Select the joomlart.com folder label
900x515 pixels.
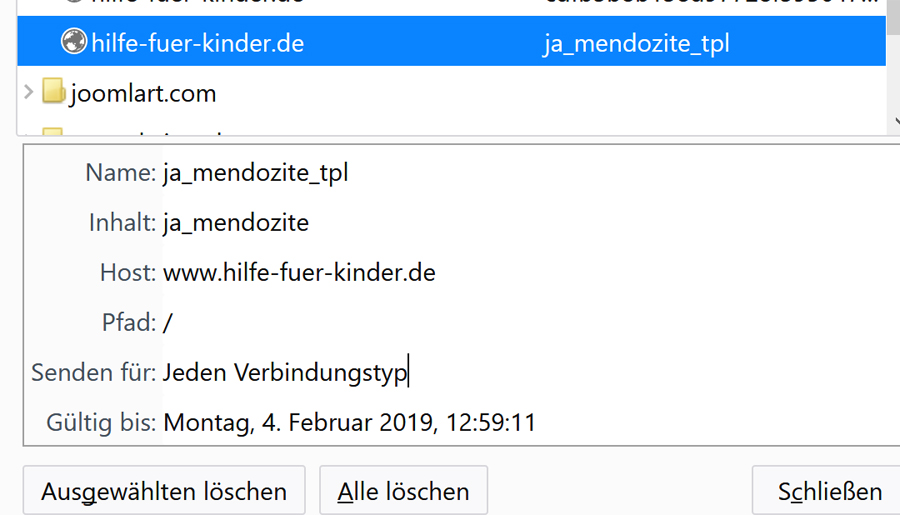tap(143, 94)
